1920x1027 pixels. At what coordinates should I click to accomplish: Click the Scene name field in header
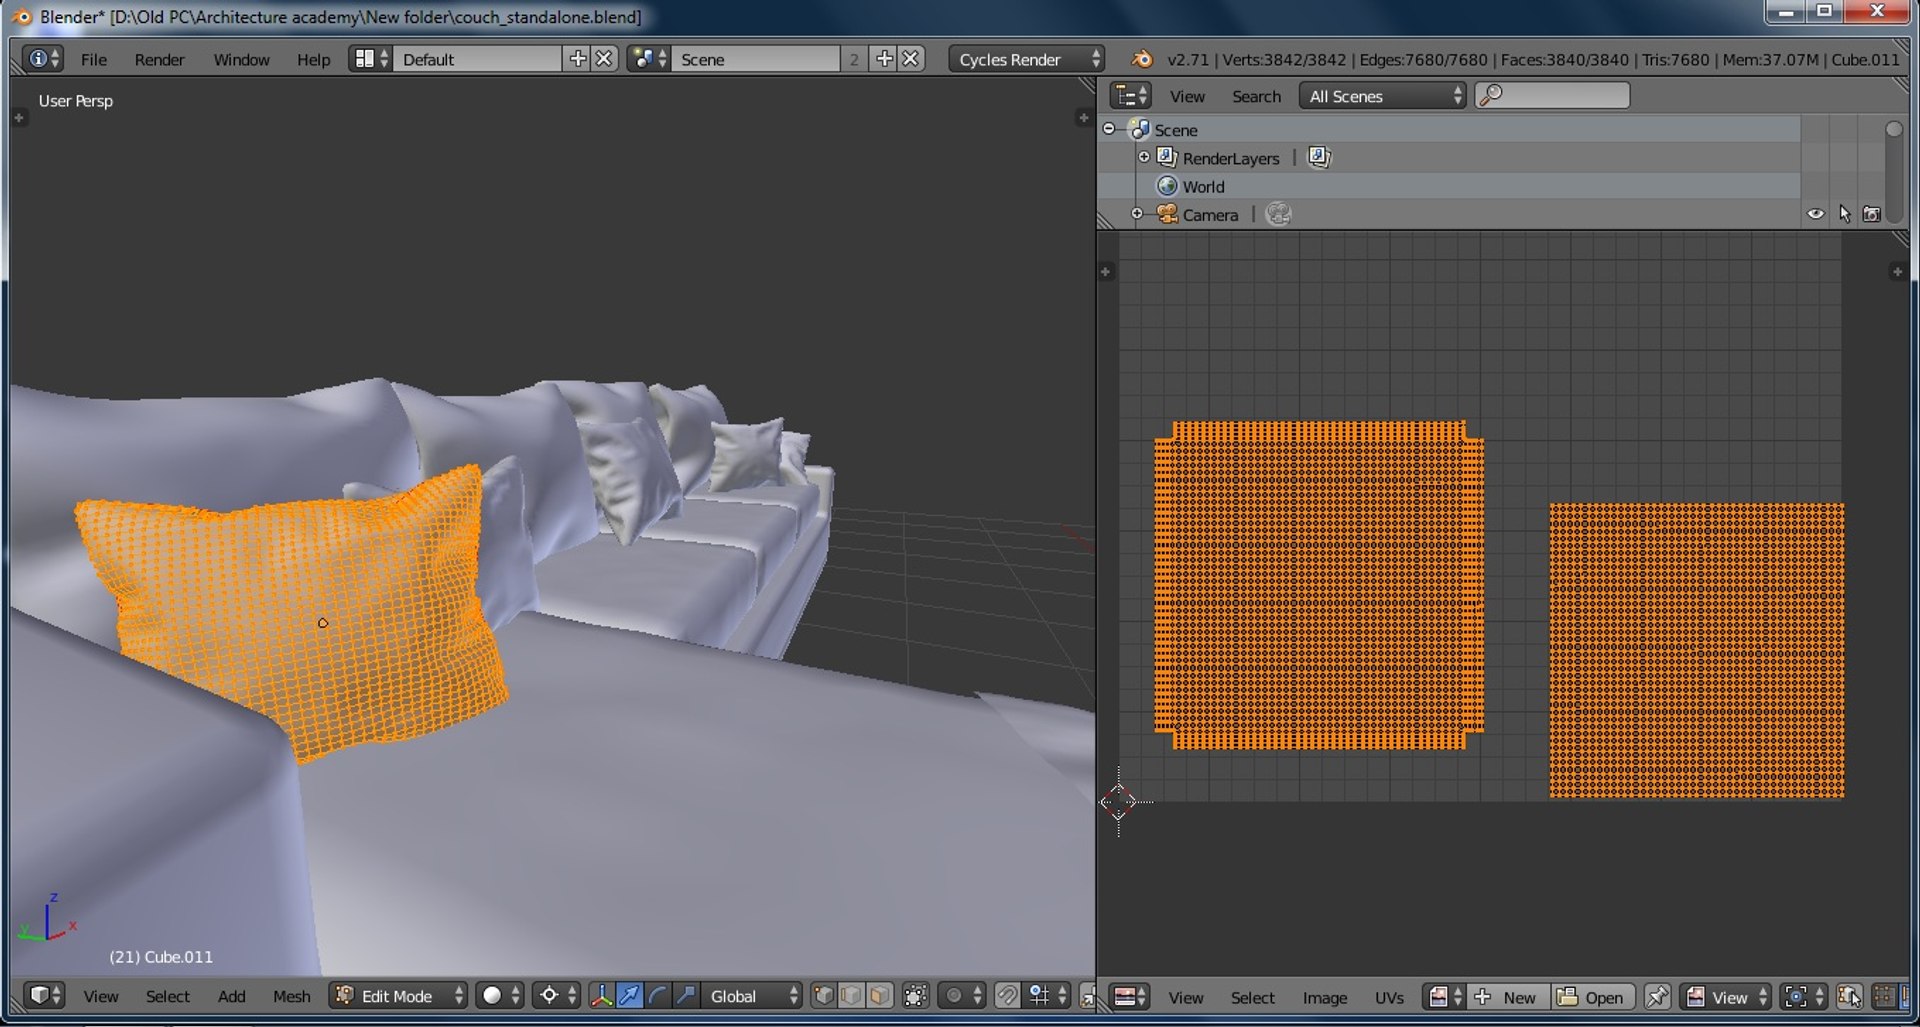754,59
